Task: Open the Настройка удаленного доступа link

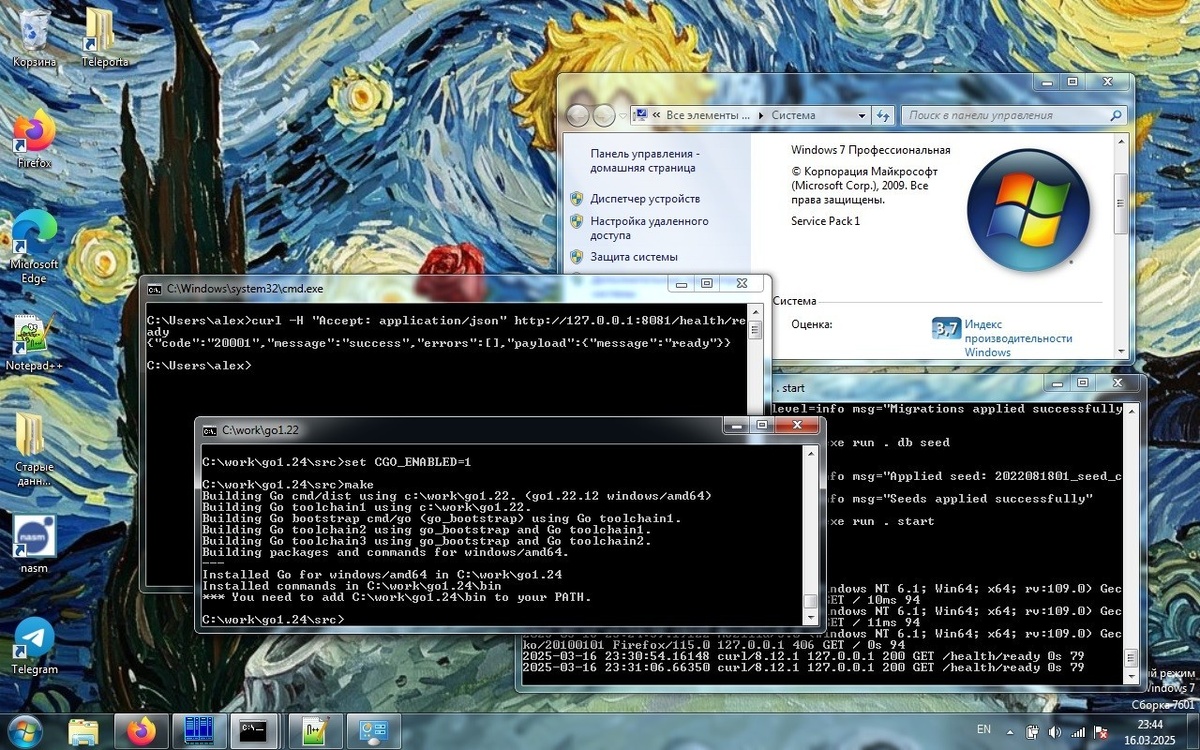Action: coord(649,228)
